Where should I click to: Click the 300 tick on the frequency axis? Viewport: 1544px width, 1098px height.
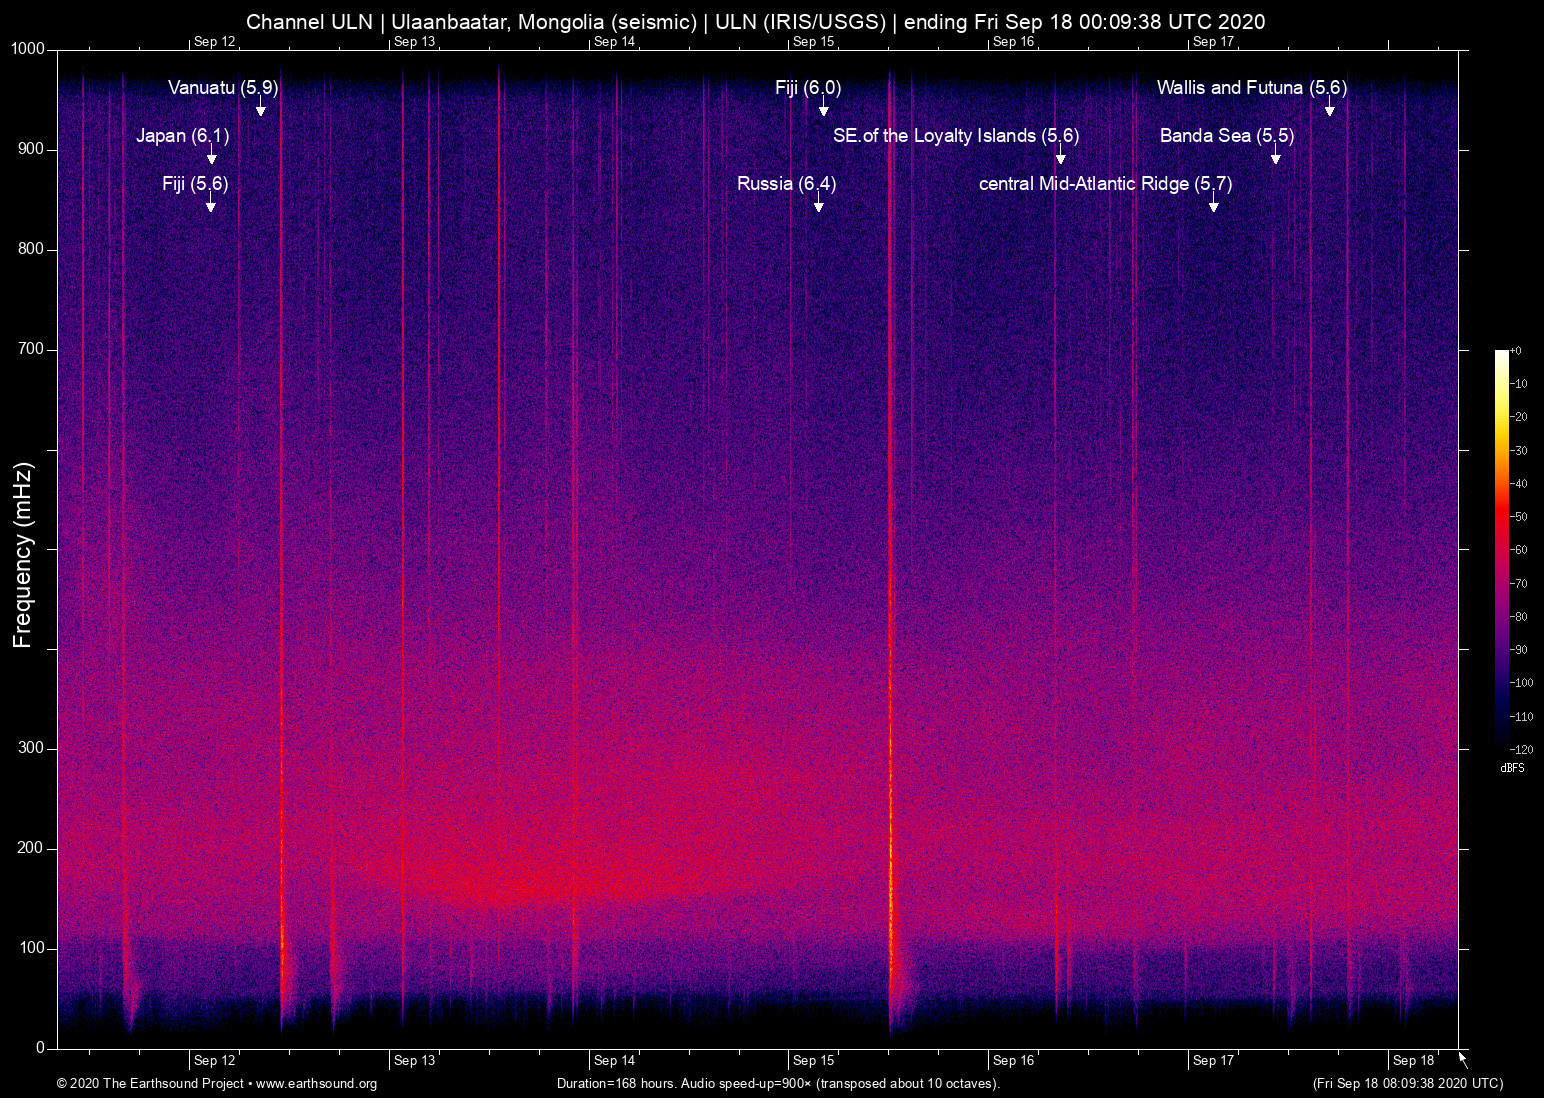(x=32, y=748)
